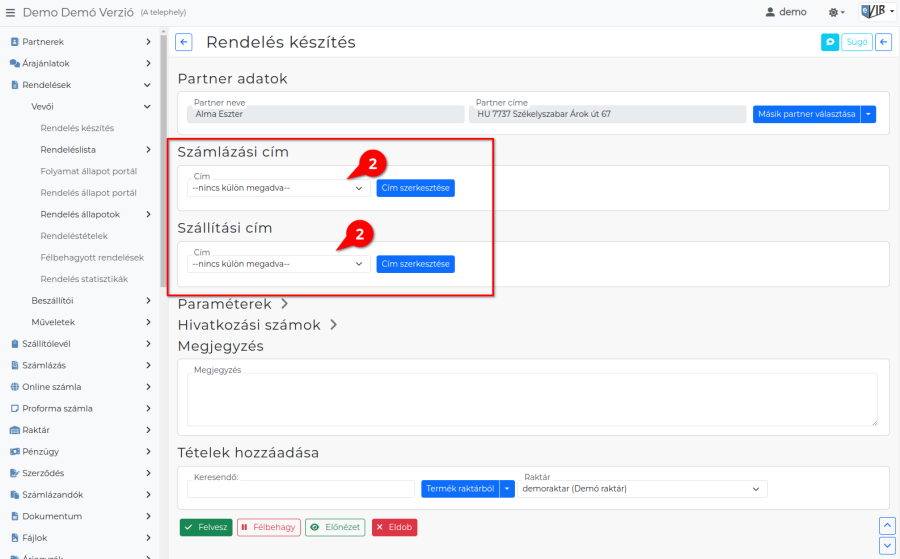900x559 pixels.
Task: Open the hamburger menu icon
Action: [11, 12]
